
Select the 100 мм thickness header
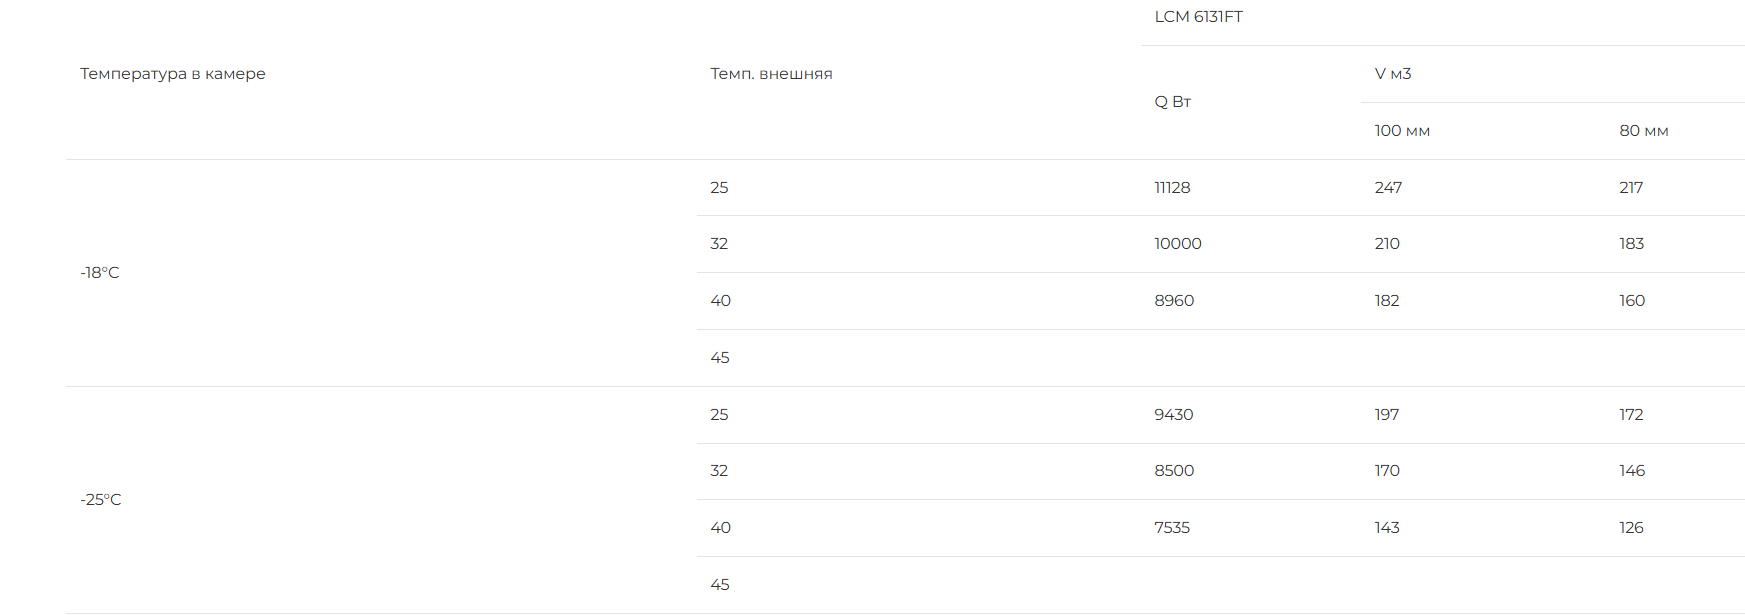pyautogui.click(x=1402, y=131)
